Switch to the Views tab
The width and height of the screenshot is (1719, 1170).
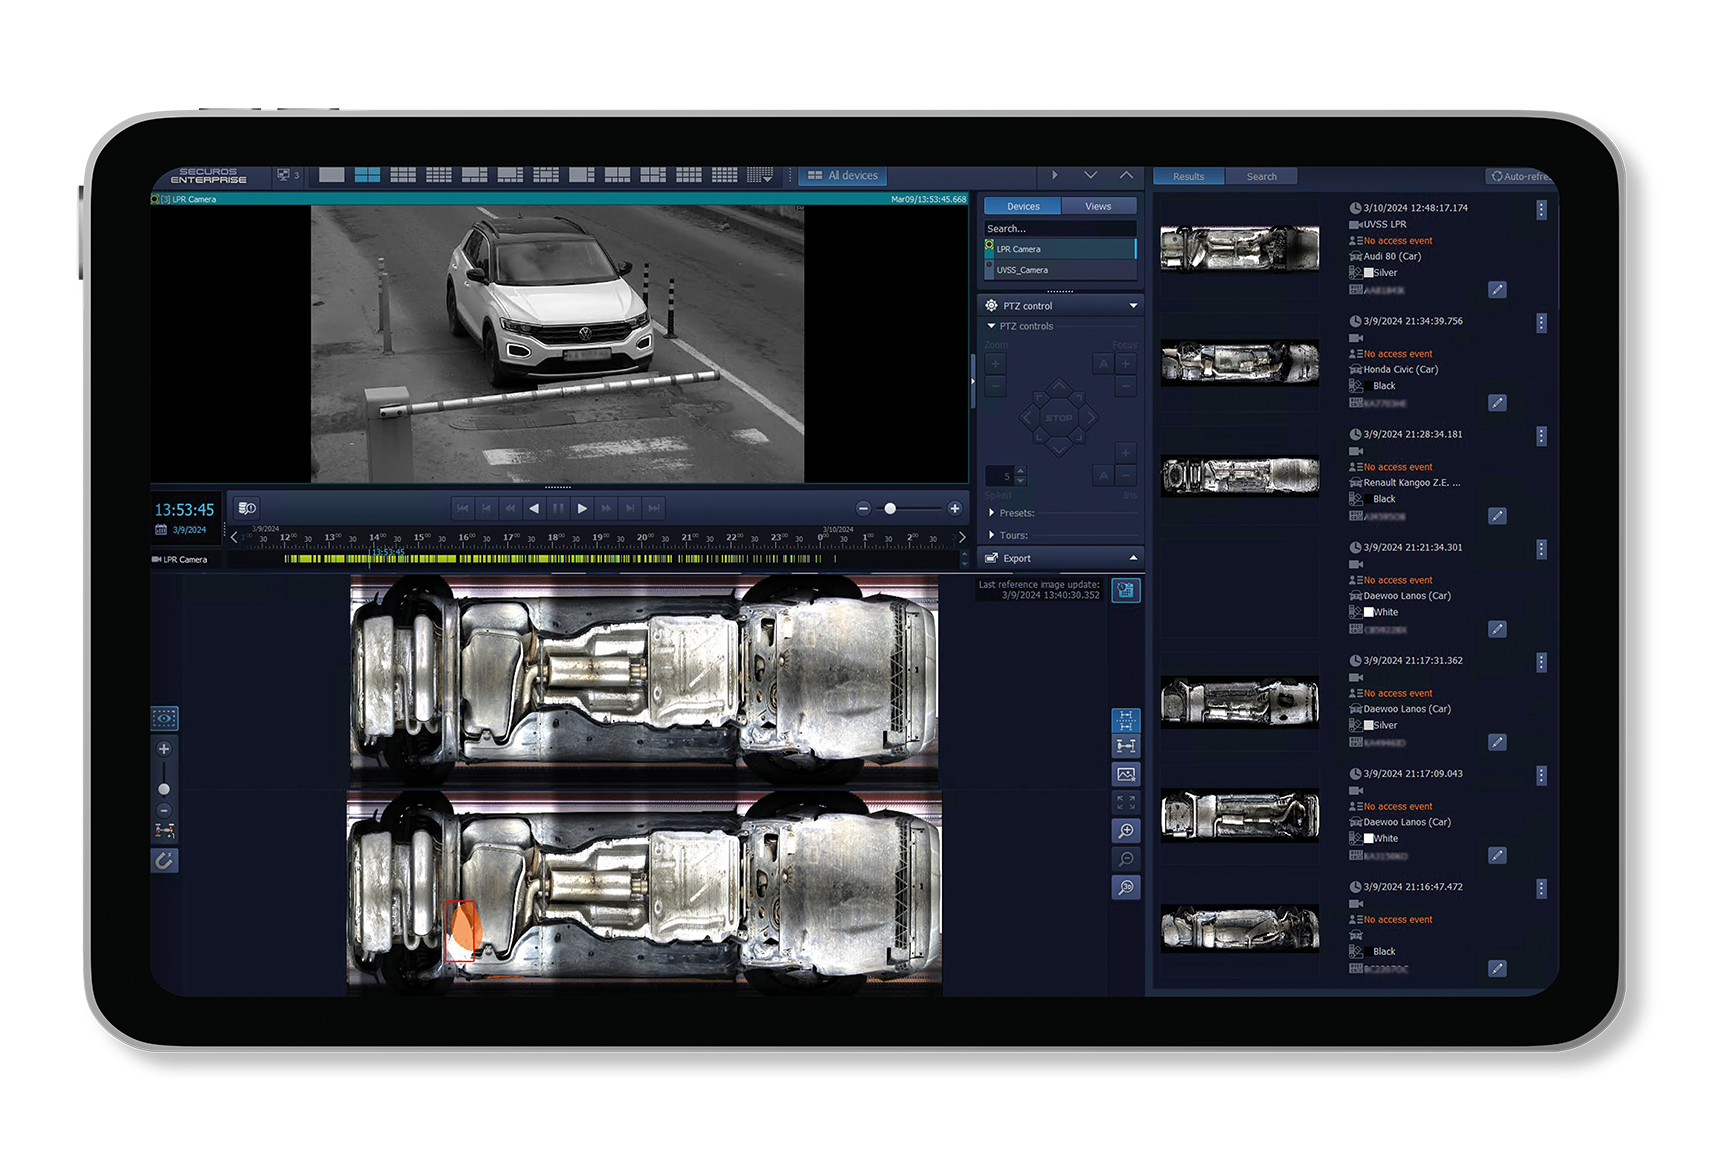[x=1097, y=206]
